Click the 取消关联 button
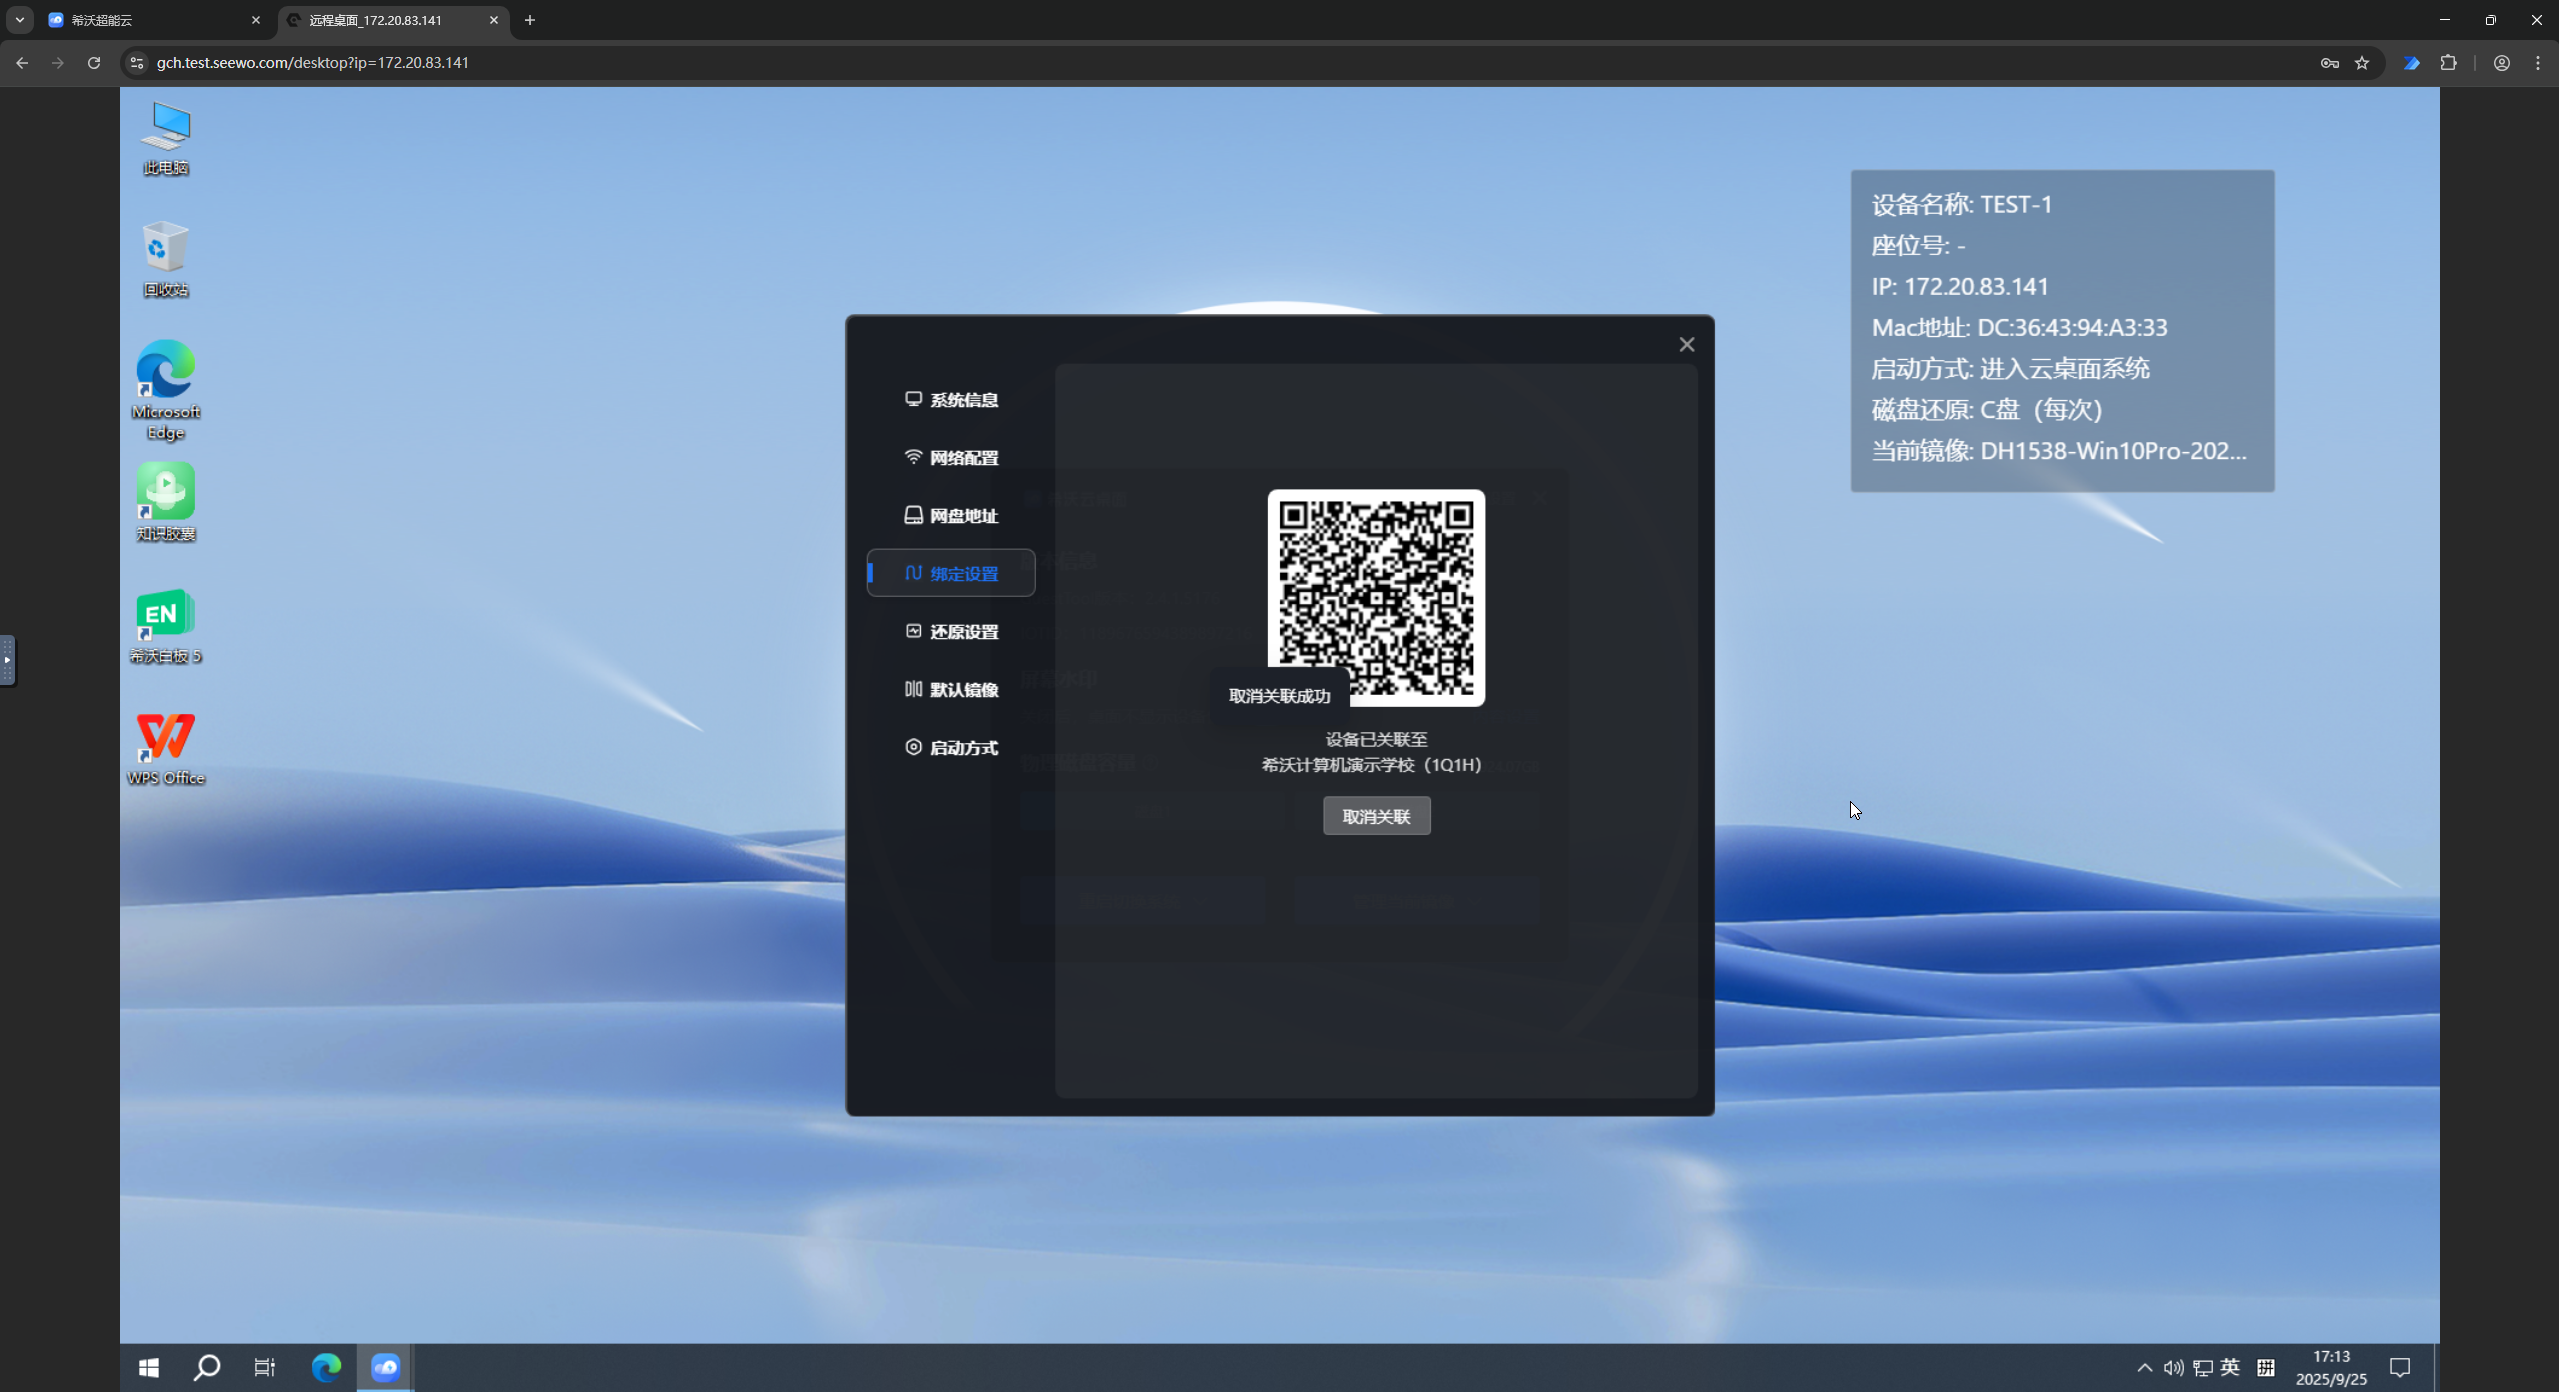Screen dimensions: 2559x1392 point(1376,816)
